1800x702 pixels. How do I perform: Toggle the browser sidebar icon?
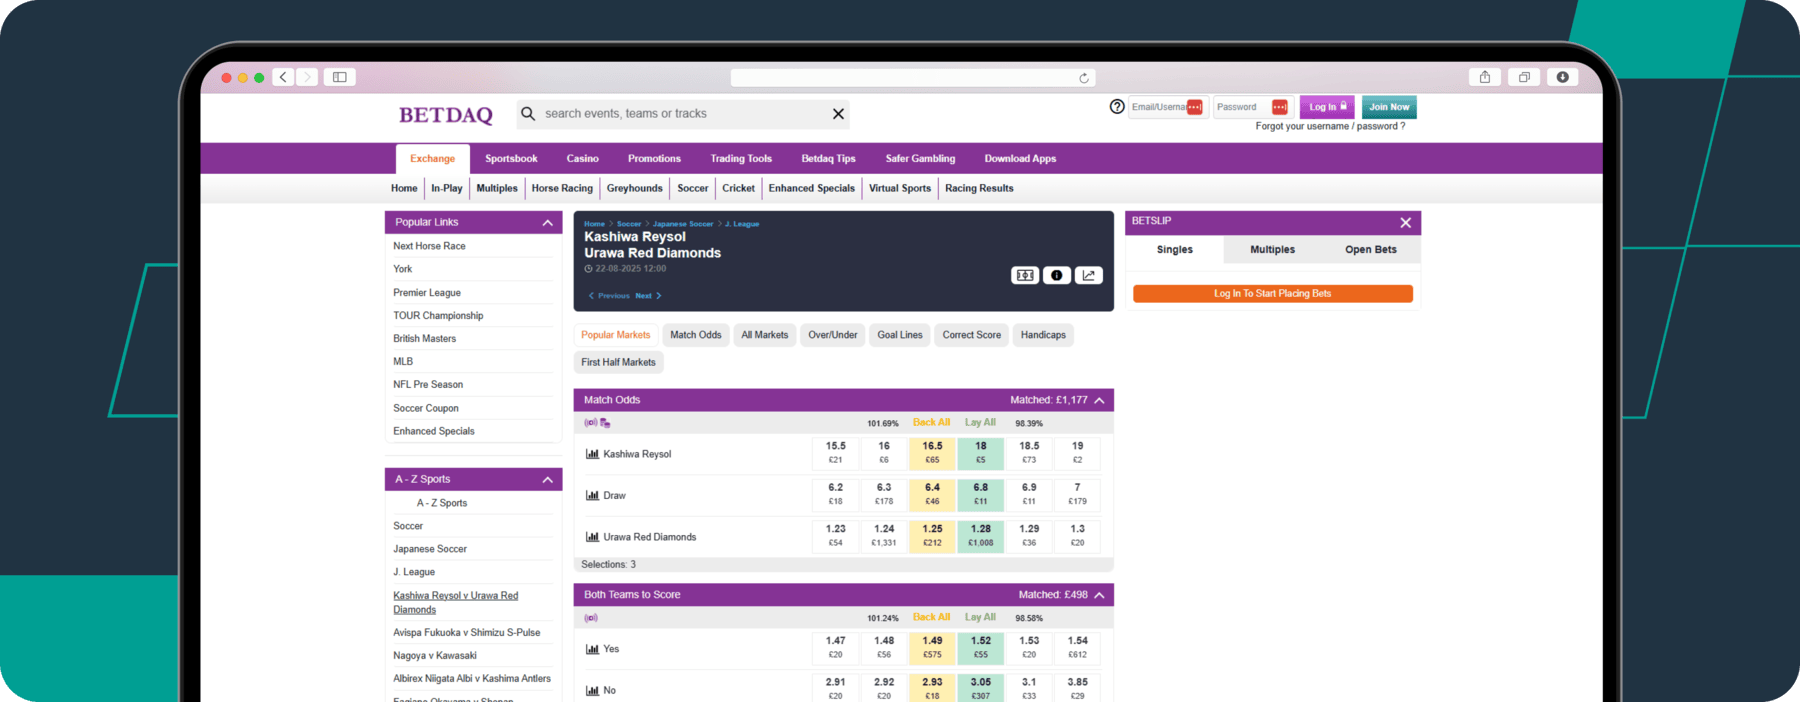[x=340, y=77]
